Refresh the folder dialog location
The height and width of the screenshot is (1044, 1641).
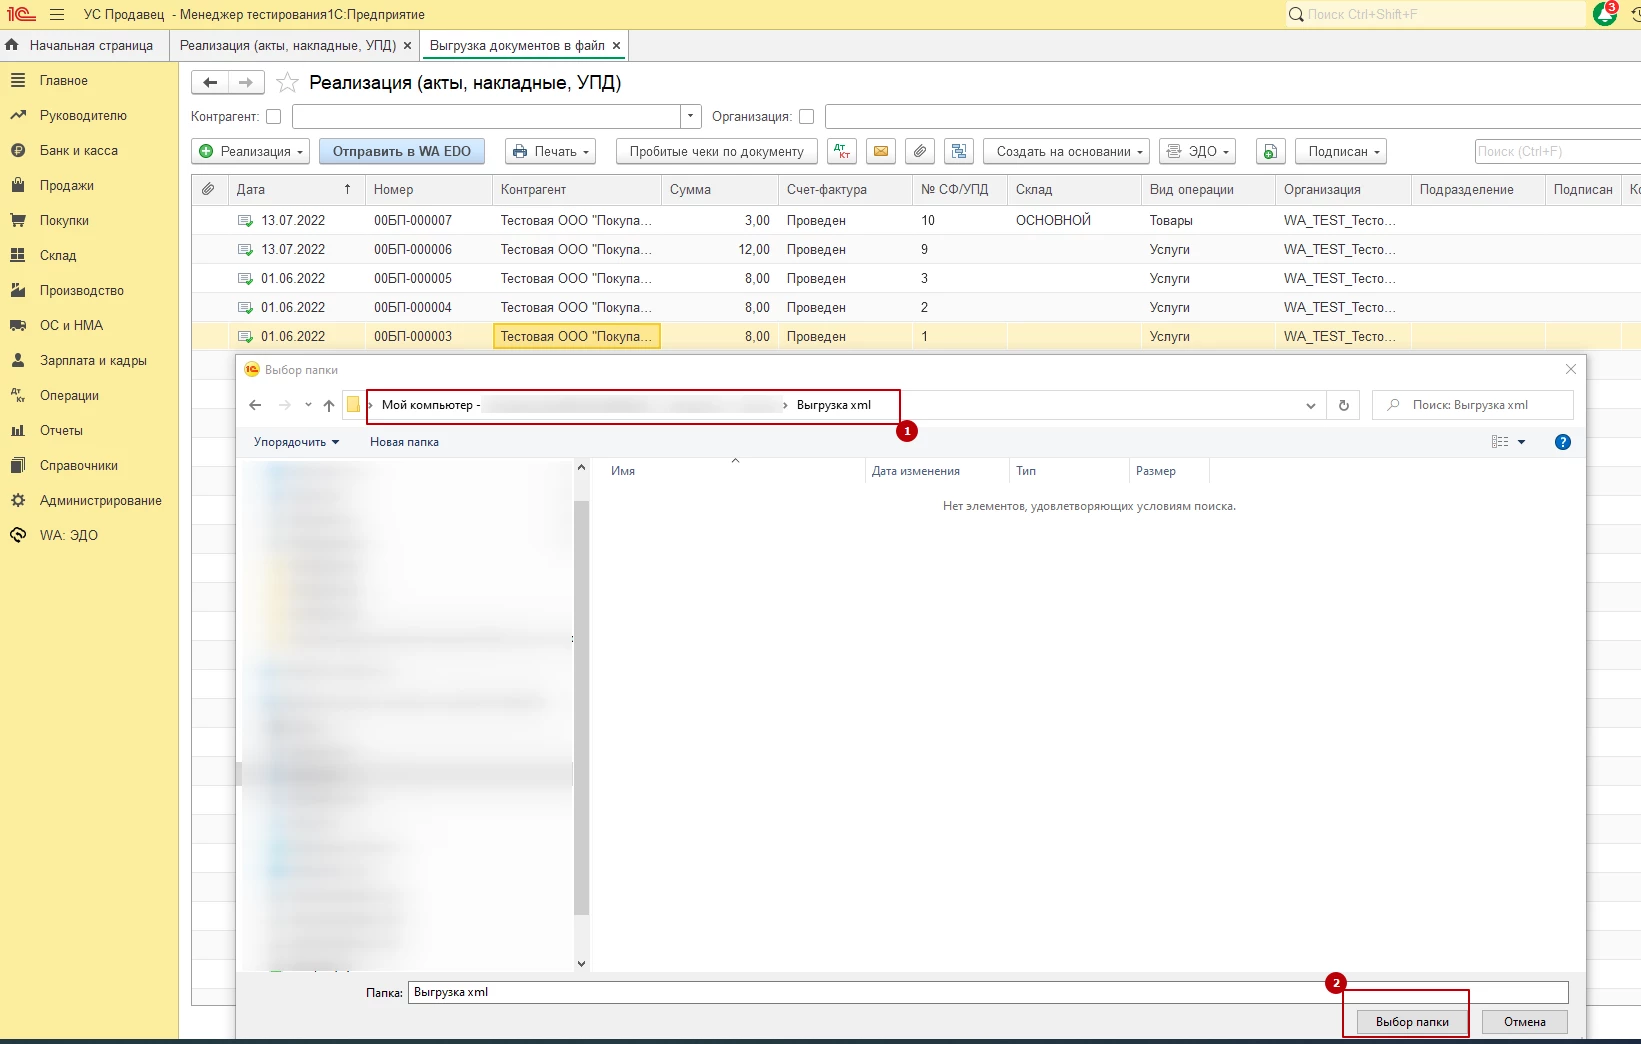point(1343,405)
